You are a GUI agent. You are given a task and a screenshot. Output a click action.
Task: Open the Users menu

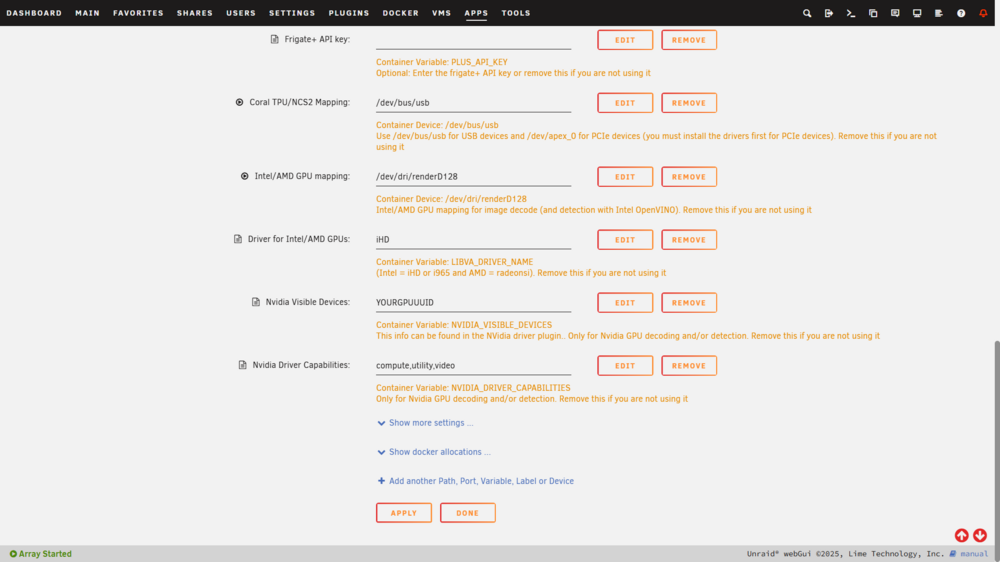(x=240, y=13)
